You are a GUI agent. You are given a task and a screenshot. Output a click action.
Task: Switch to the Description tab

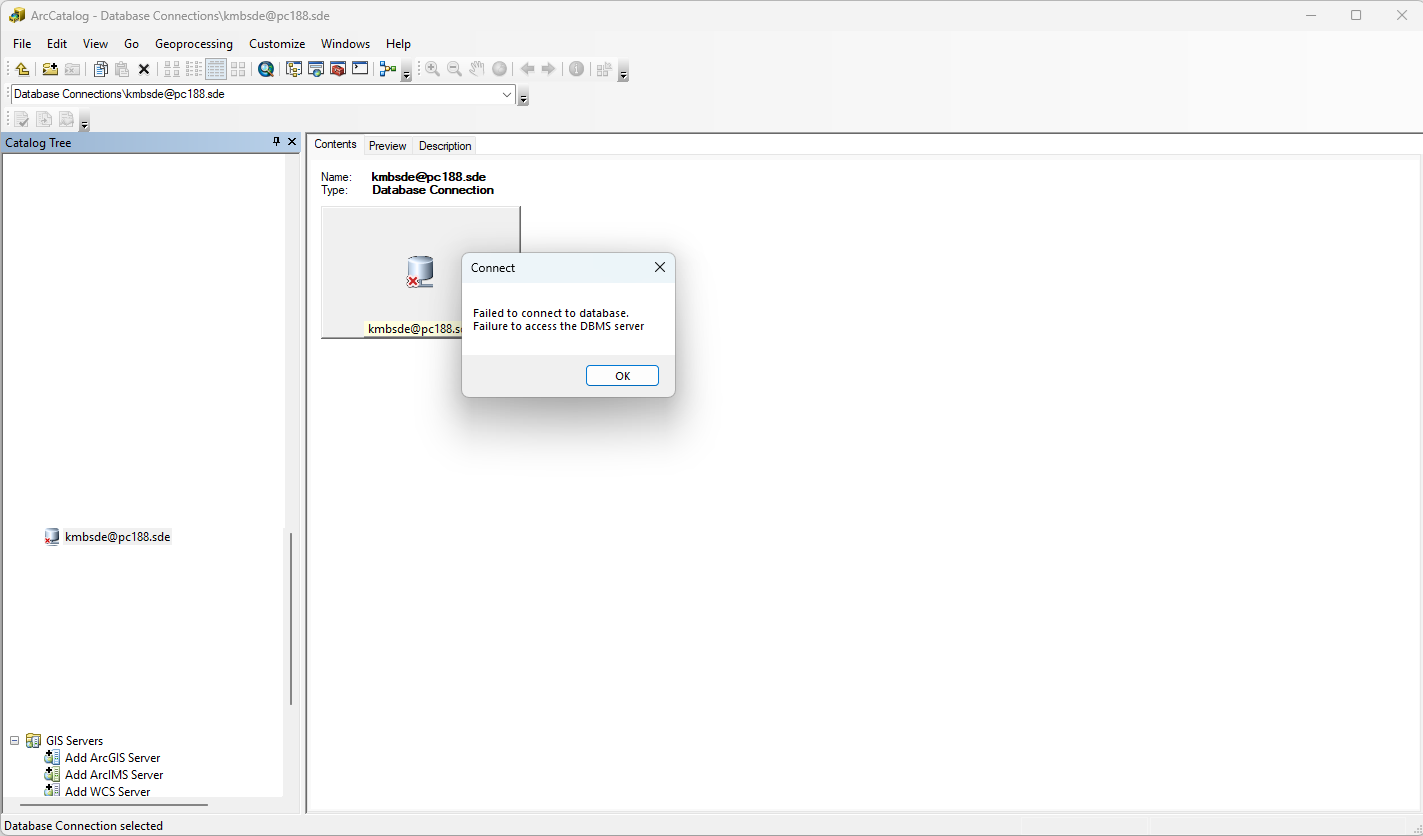pyautogui.click(x=445, y=146)
